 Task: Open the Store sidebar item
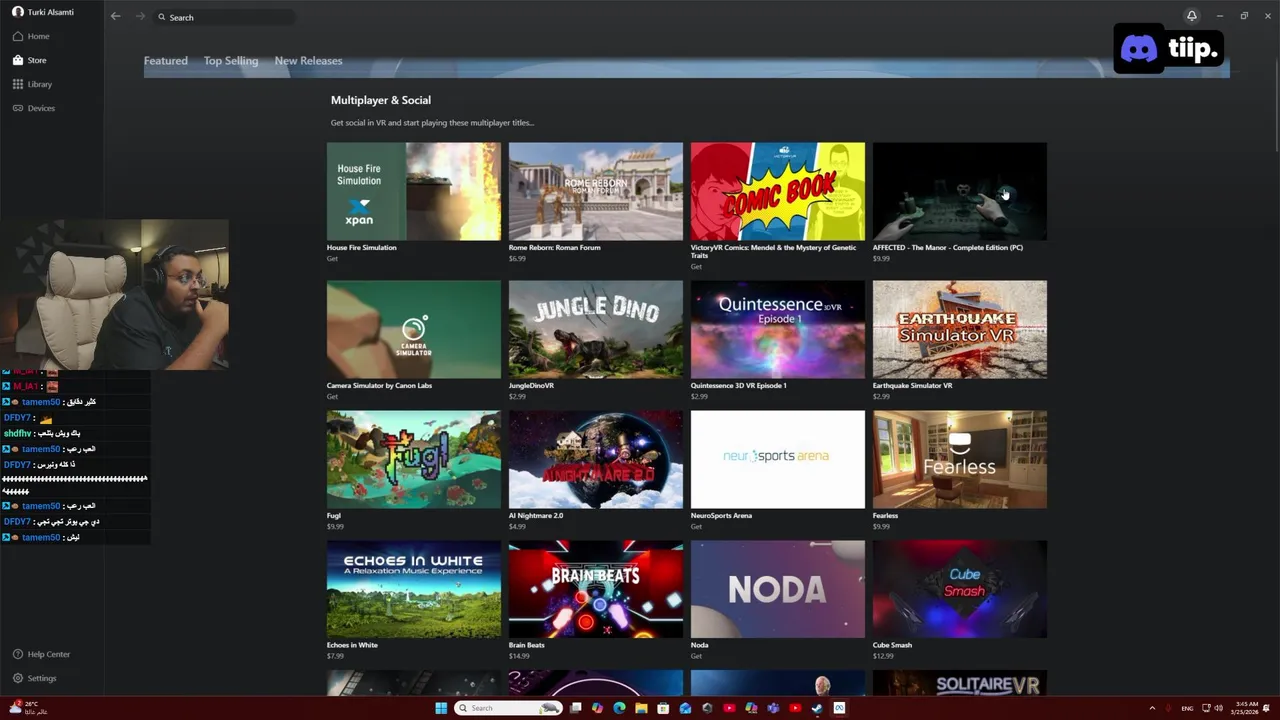[x=29, y=60]
